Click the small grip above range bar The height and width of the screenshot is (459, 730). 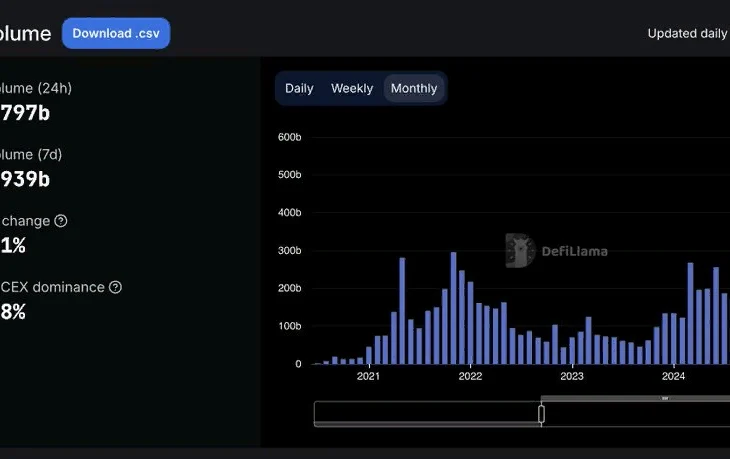pyautogui.click(x=665, y=398)
